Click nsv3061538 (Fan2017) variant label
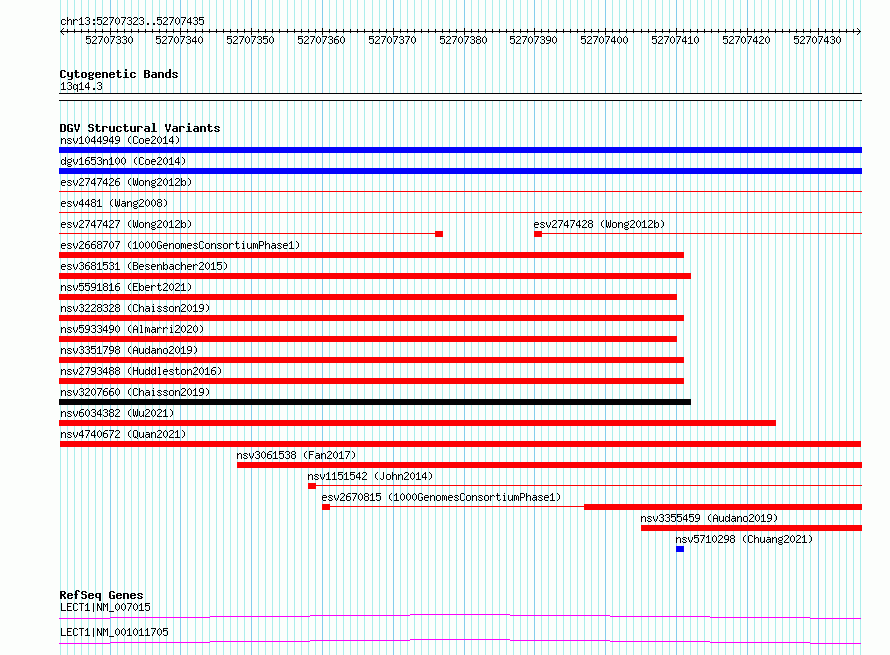 pos(296,455)
